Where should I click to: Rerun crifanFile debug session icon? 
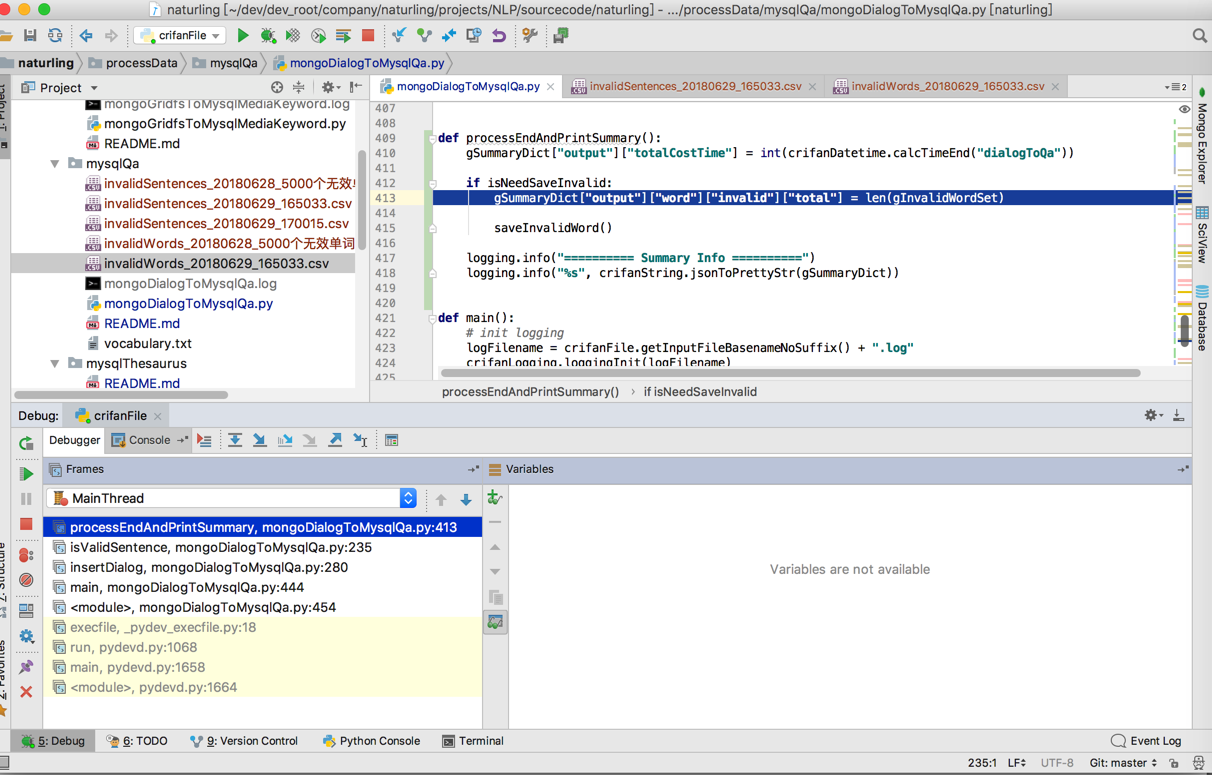point(26,444)
